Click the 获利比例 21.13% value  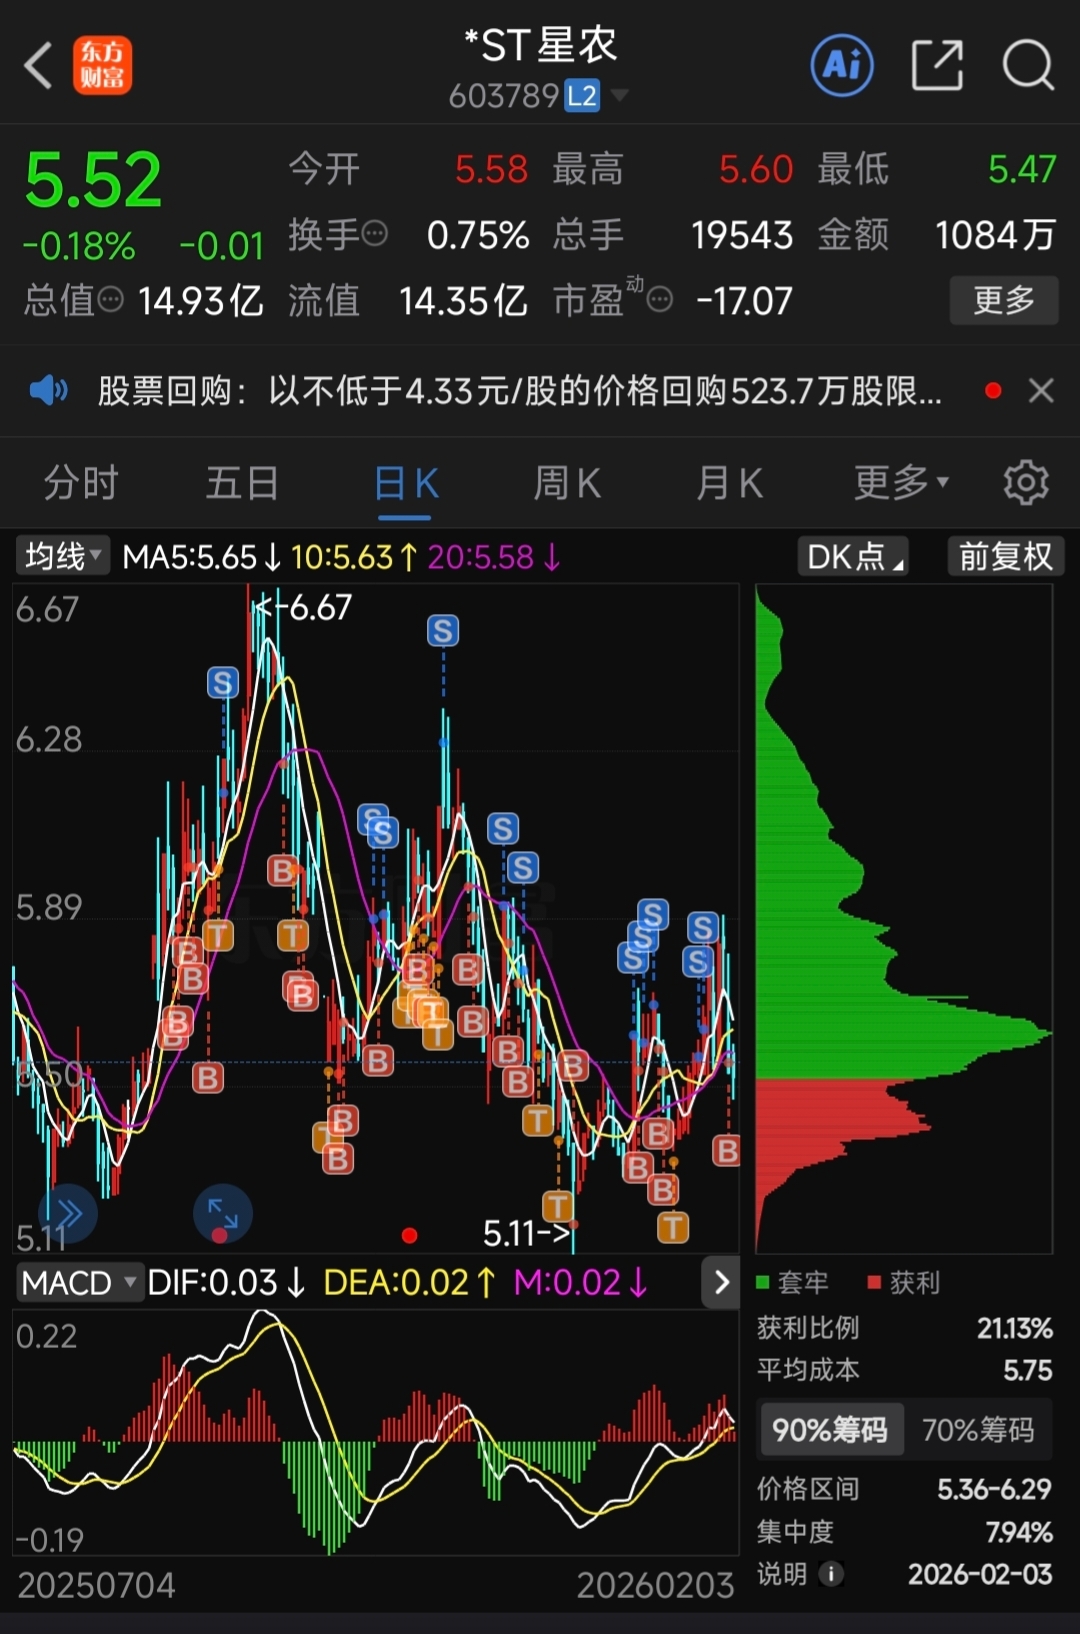pos(1014,1328)
